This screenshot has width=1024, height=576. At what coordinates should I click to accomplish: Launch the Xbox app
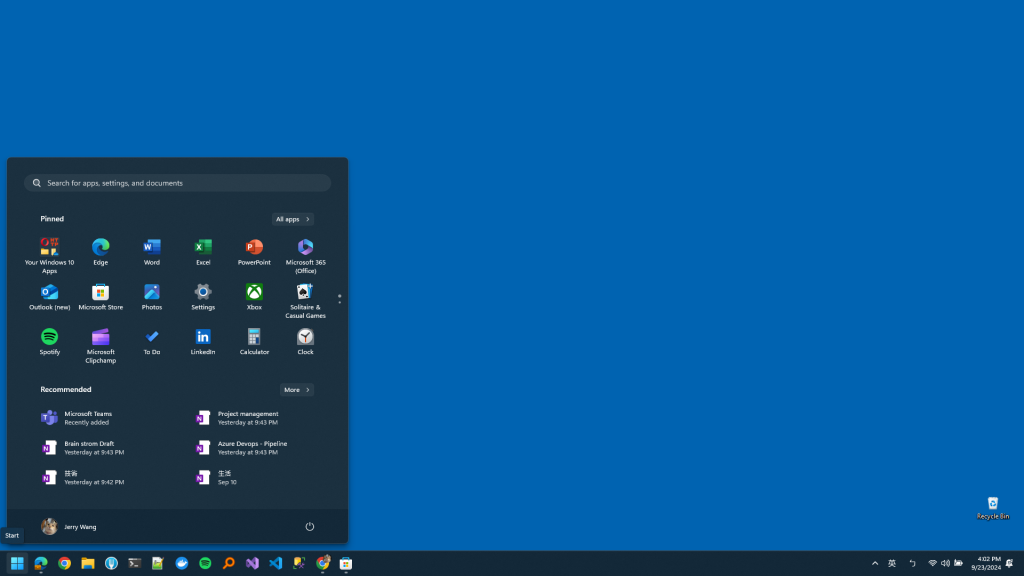coord(254,297)
